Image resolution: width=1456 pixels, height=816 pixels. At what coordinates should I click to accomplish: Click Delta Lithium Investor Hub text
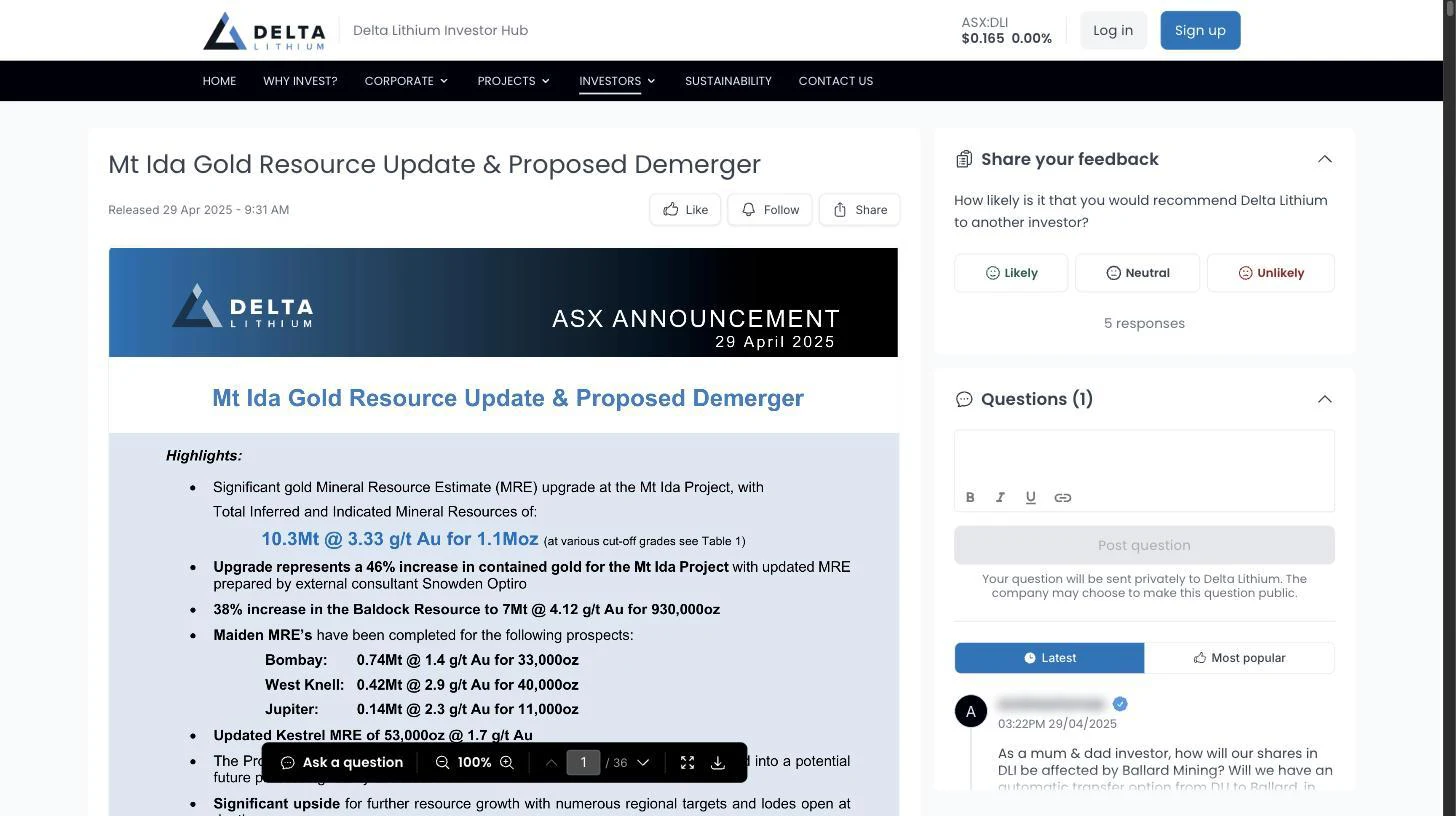(440, 30)
